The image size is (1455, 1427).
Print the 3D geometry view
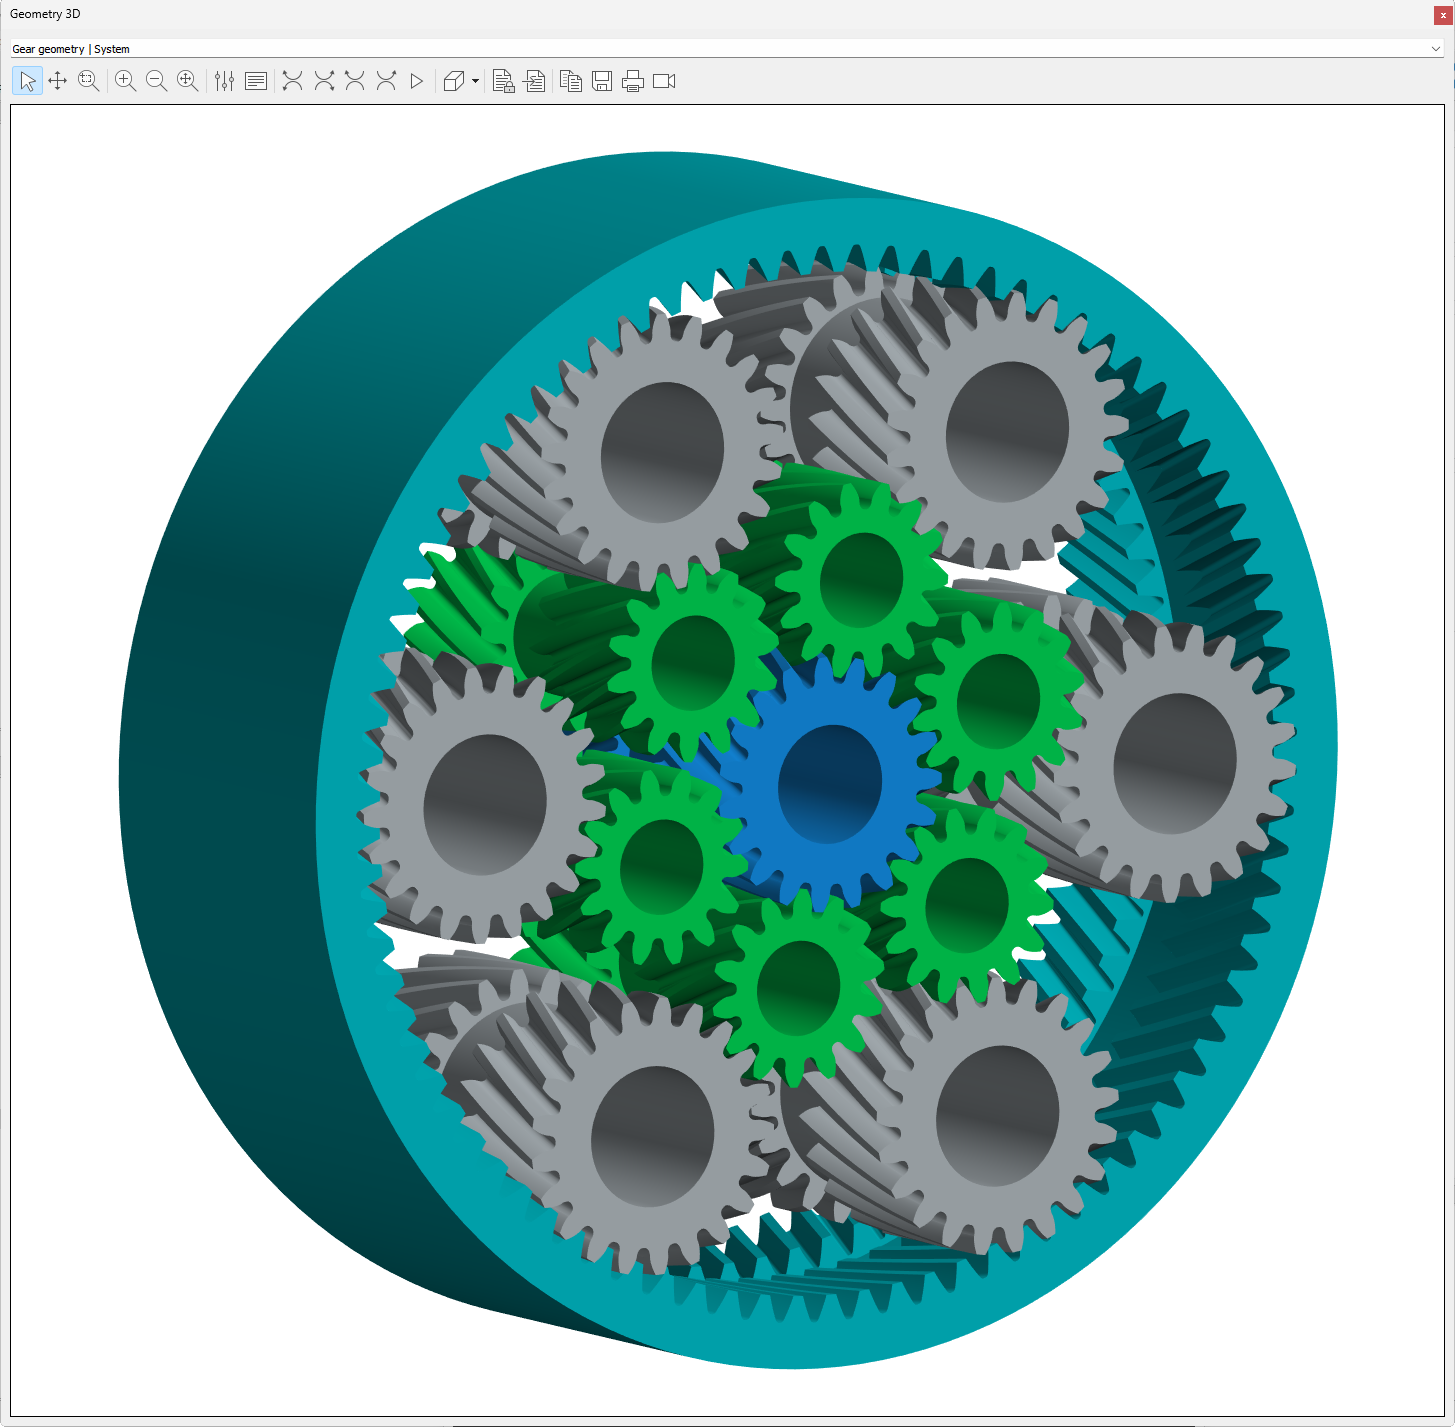coord(633,81)
